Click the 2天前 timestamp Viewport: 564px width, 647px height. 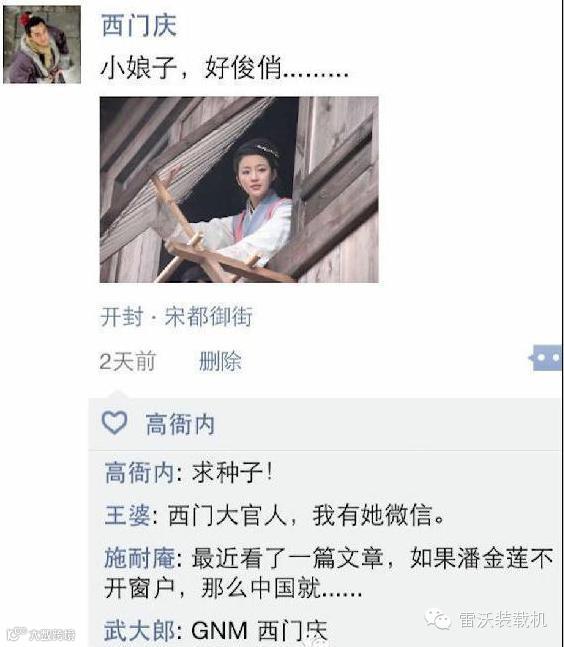point(127,361)
